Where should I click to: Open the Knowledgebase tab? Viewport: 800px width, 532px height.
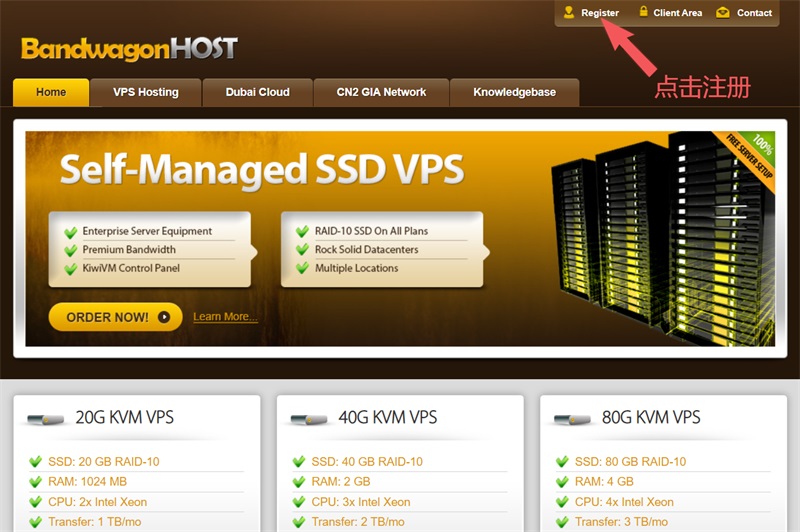pyautogui.click(x=514, y=92)
